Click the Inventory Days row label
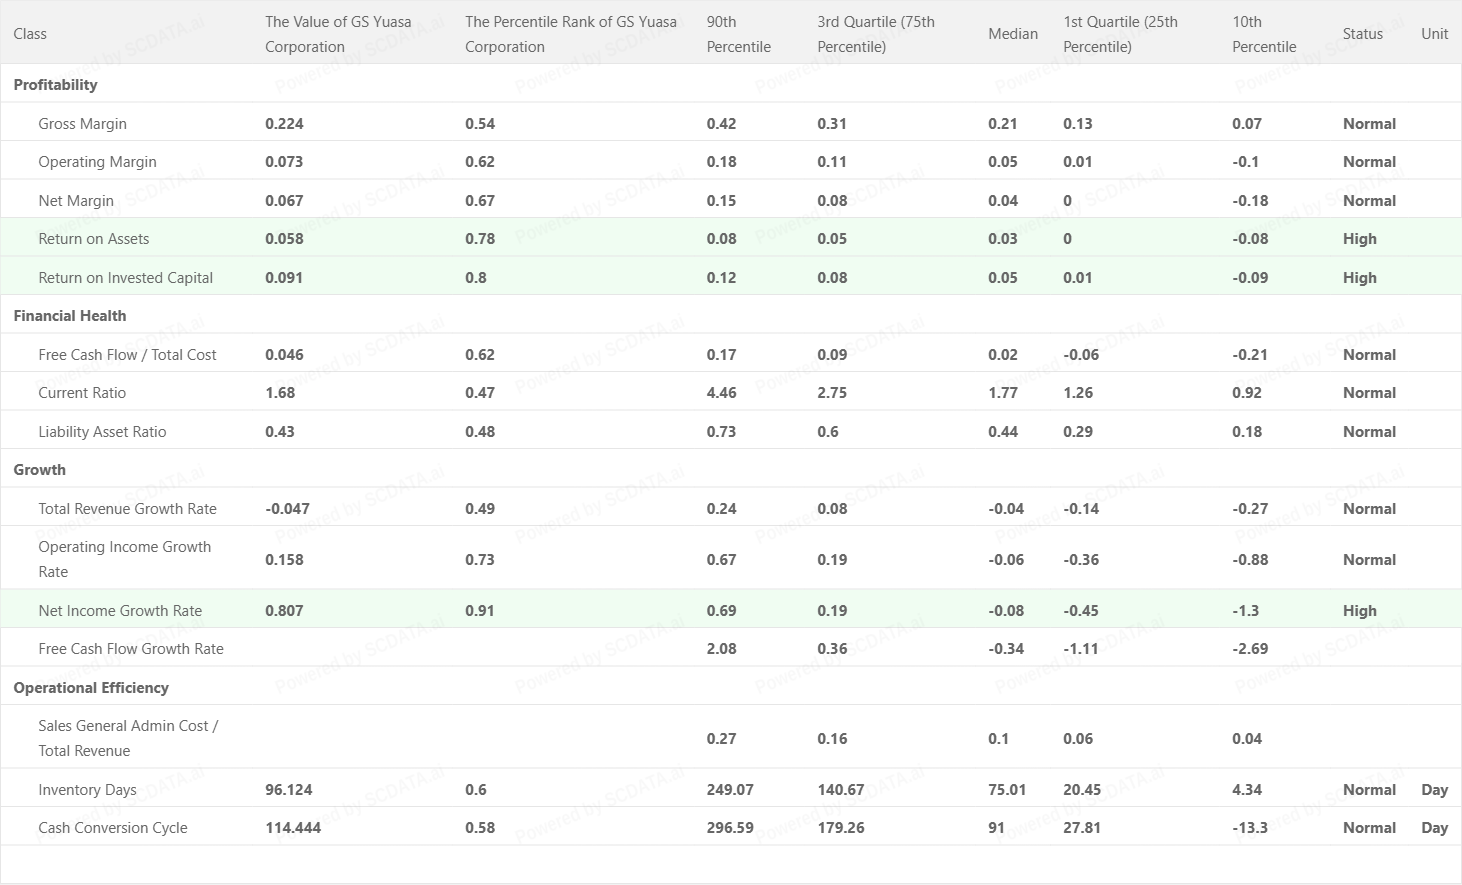 coord(87,790)
